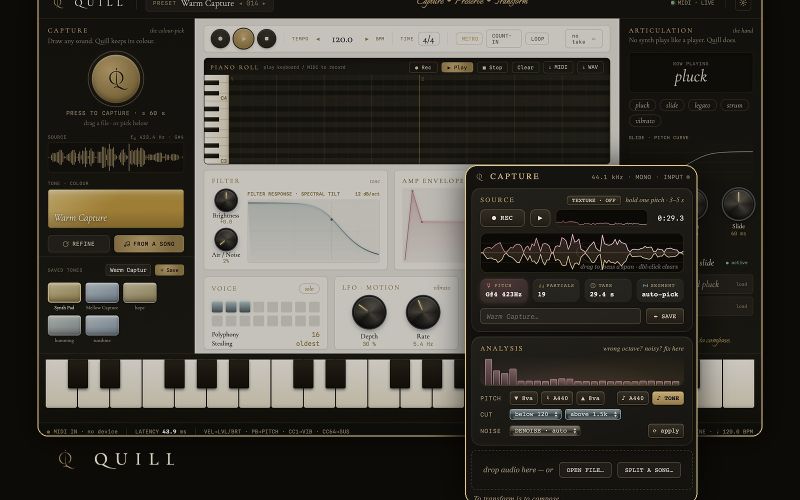Open the 'above 1.5k' cut dropdown
The image size is (800, 500).
(593, 414)
